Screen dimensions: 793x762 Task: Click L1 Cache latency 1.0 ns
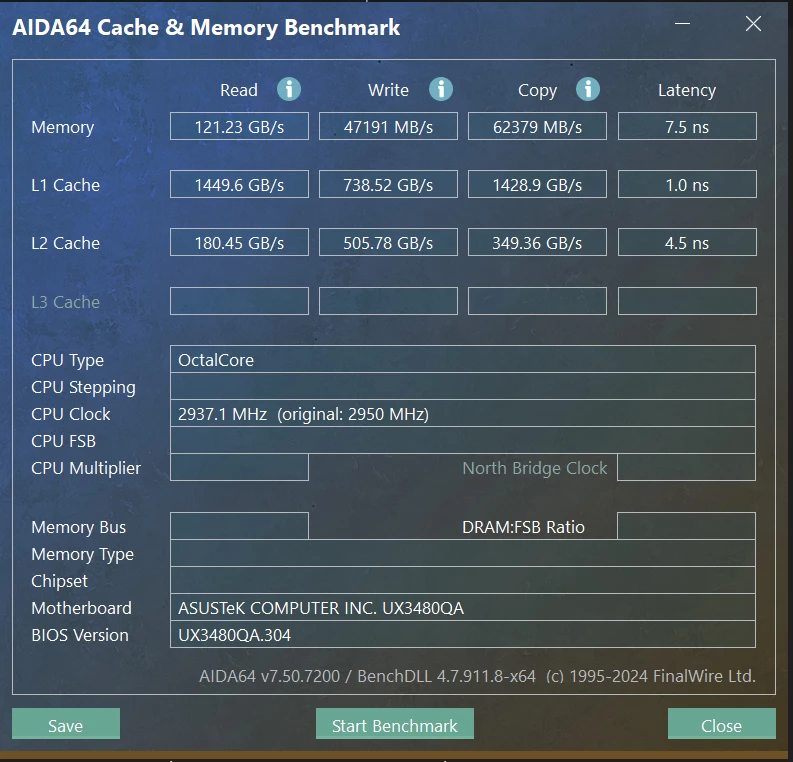click(x=687, y=185)
